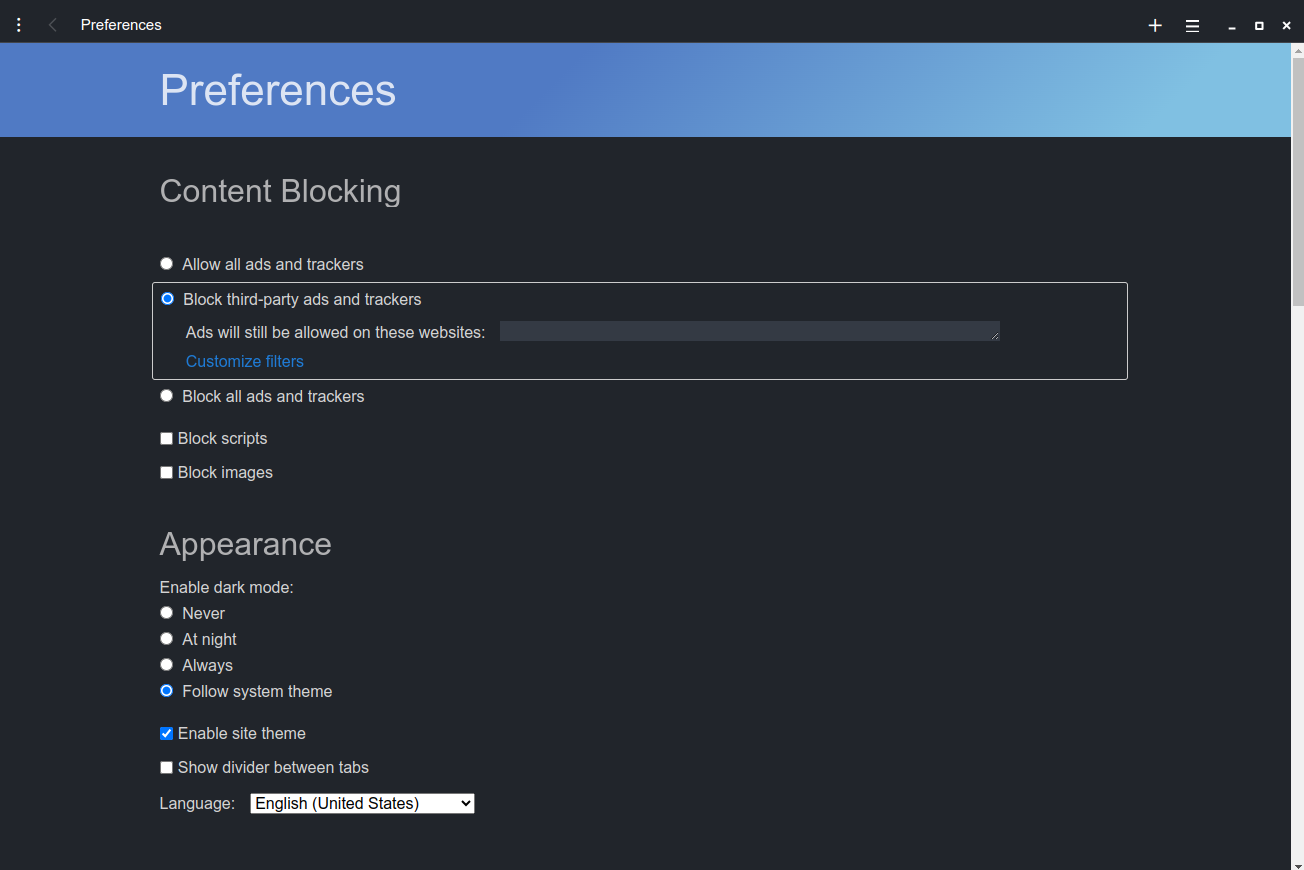Image resolution: width=1304 pixels, height=870 pixels.
Task: Click the back navigation arrow
Action: point(51,24)
